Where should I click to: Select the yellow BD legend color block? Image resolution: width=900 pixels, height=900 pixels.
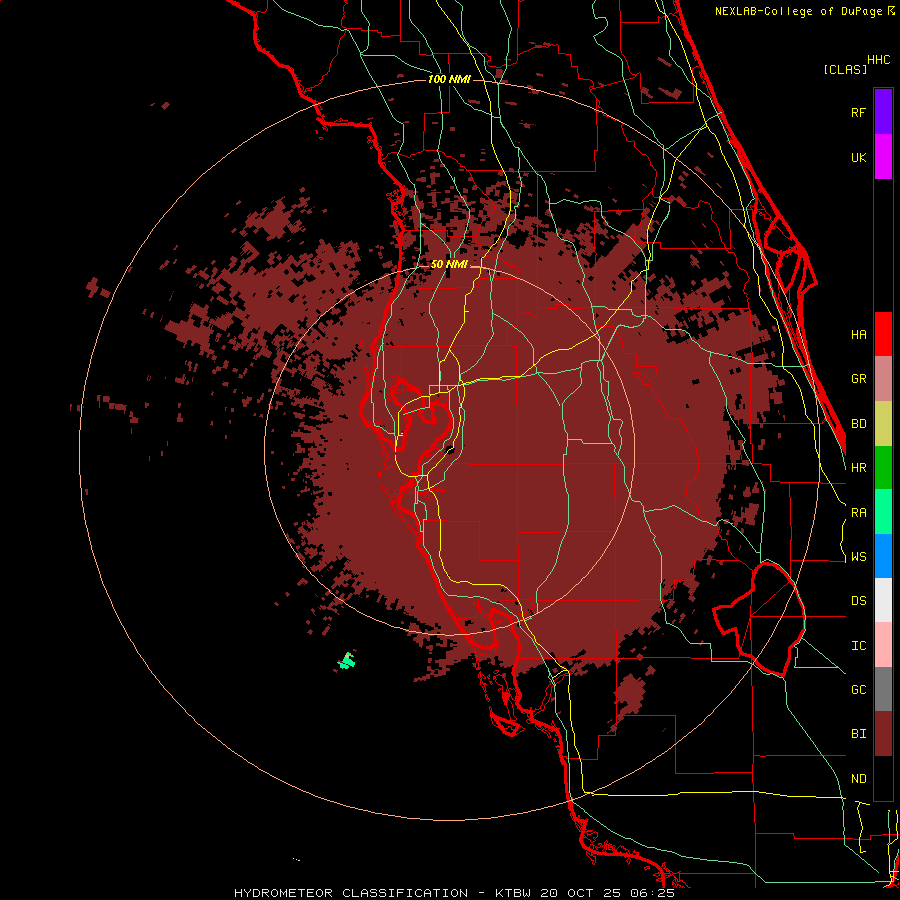pos(883,423)
